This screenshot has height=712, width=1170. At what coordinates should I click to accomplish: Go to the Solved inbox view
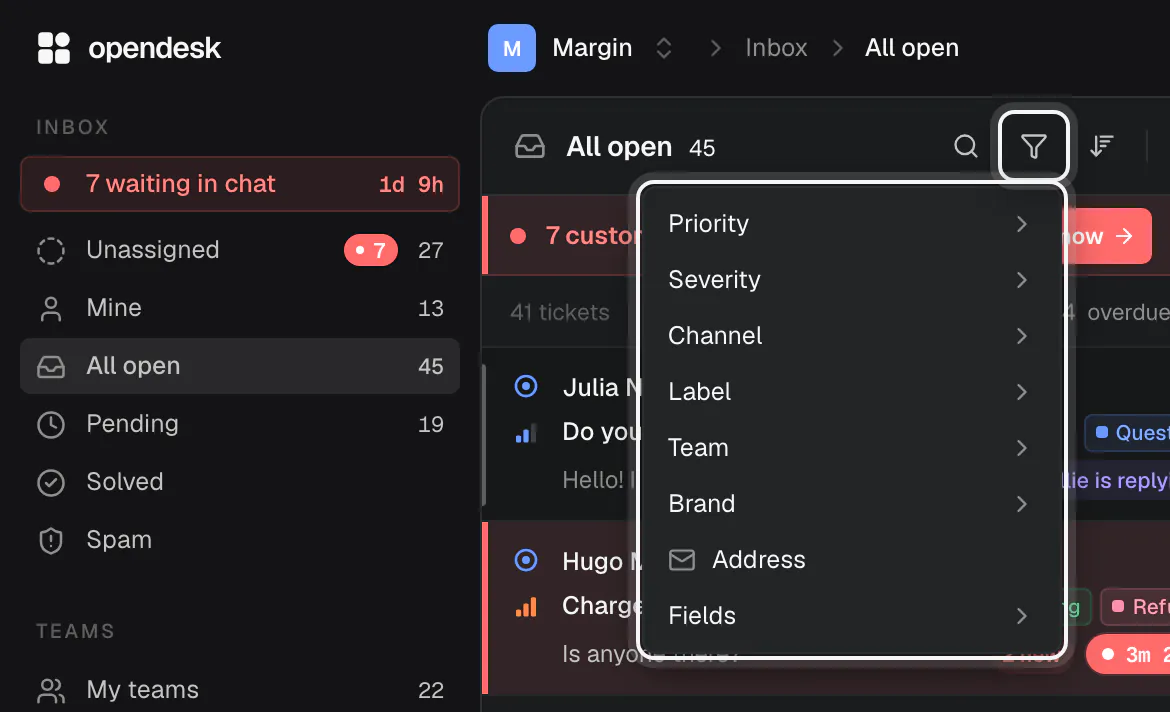(x=240, y=483)
